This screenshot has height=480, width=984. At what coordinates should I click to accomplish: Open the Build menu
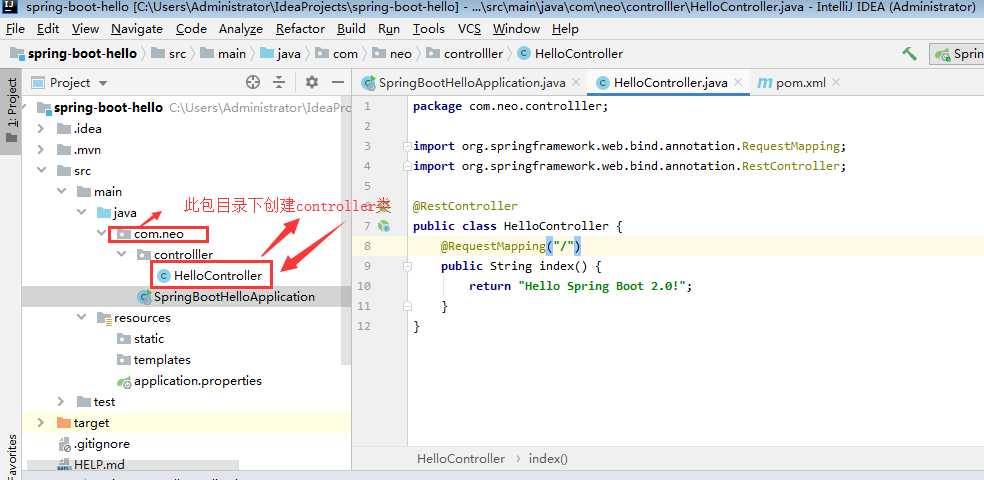tap(351, 29)
